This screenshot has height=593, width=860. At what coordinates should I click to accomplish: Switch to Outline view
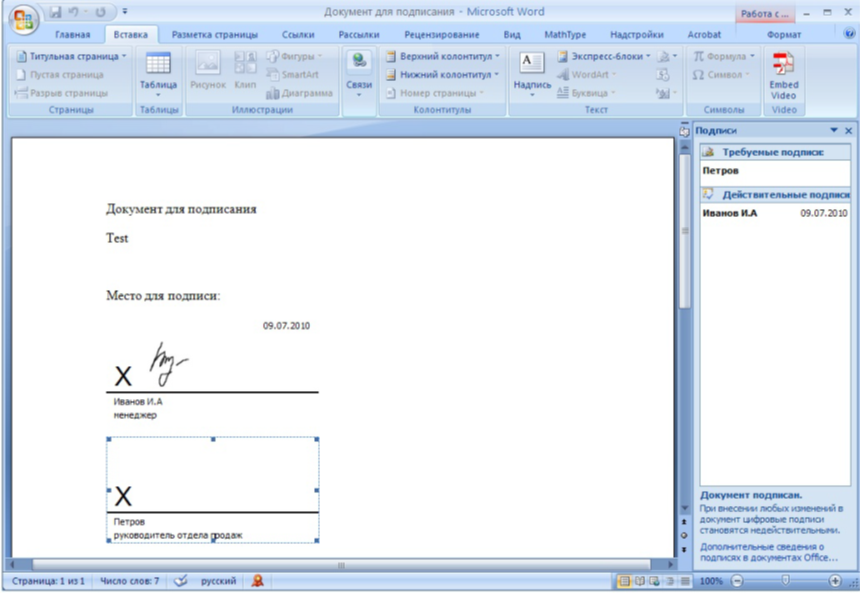[x=670, y=581]
